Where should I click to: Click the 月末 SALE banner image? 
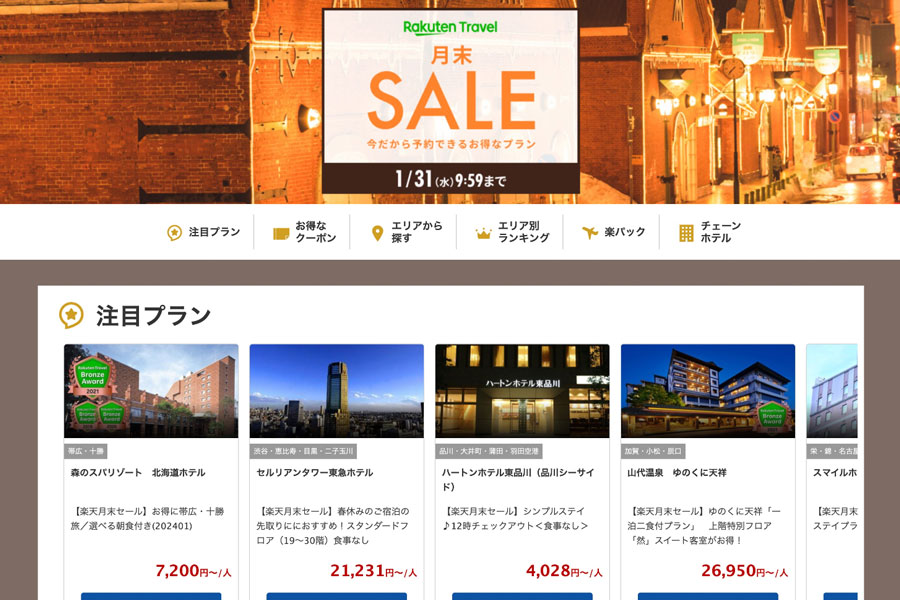pos(451,101)
